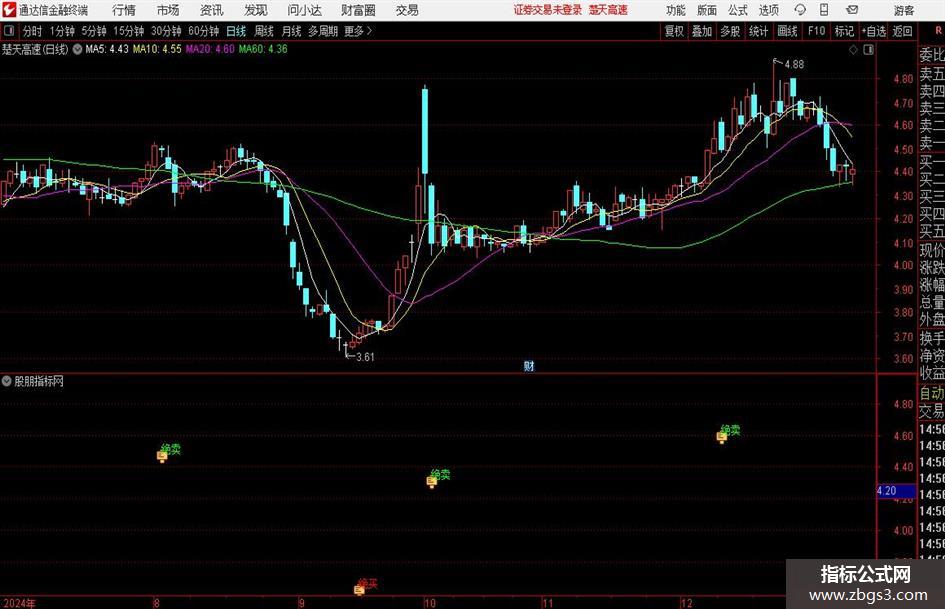
Task: Open the 交易 menu
Action: pos(407,10)
